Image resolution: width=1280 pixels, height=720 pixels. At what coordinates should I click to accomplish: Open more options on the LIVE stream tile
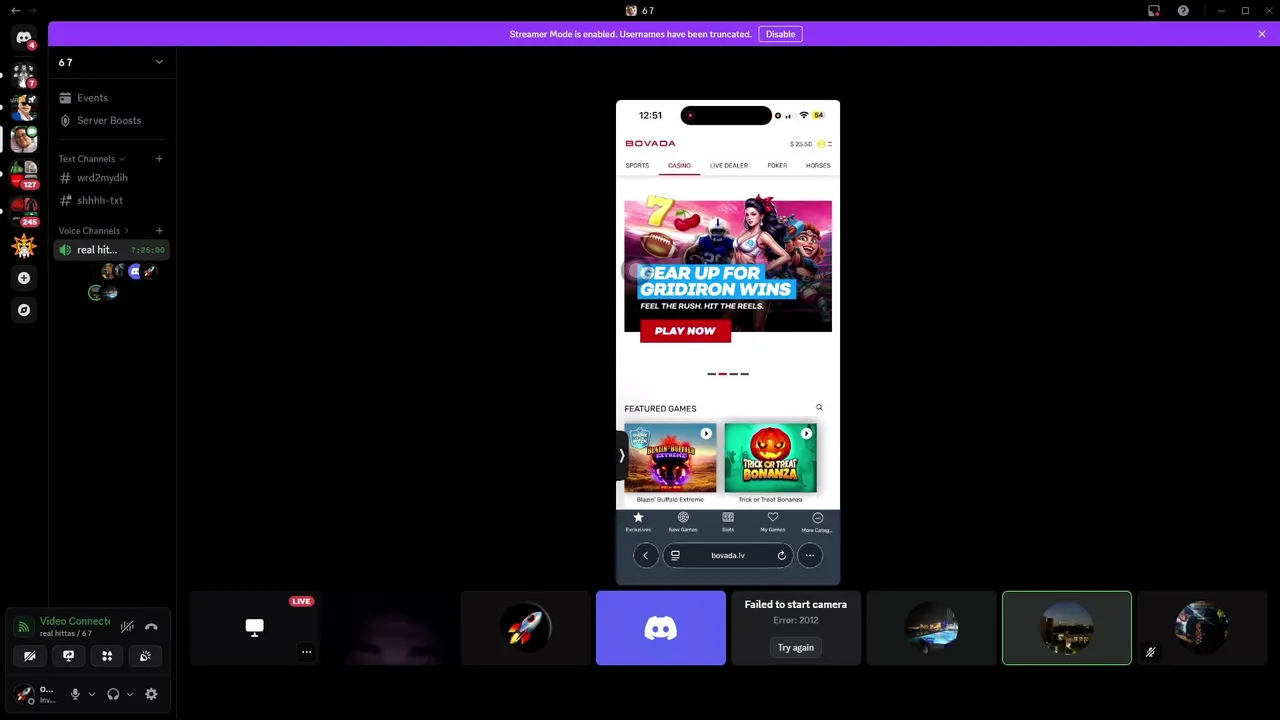[306, 652]
